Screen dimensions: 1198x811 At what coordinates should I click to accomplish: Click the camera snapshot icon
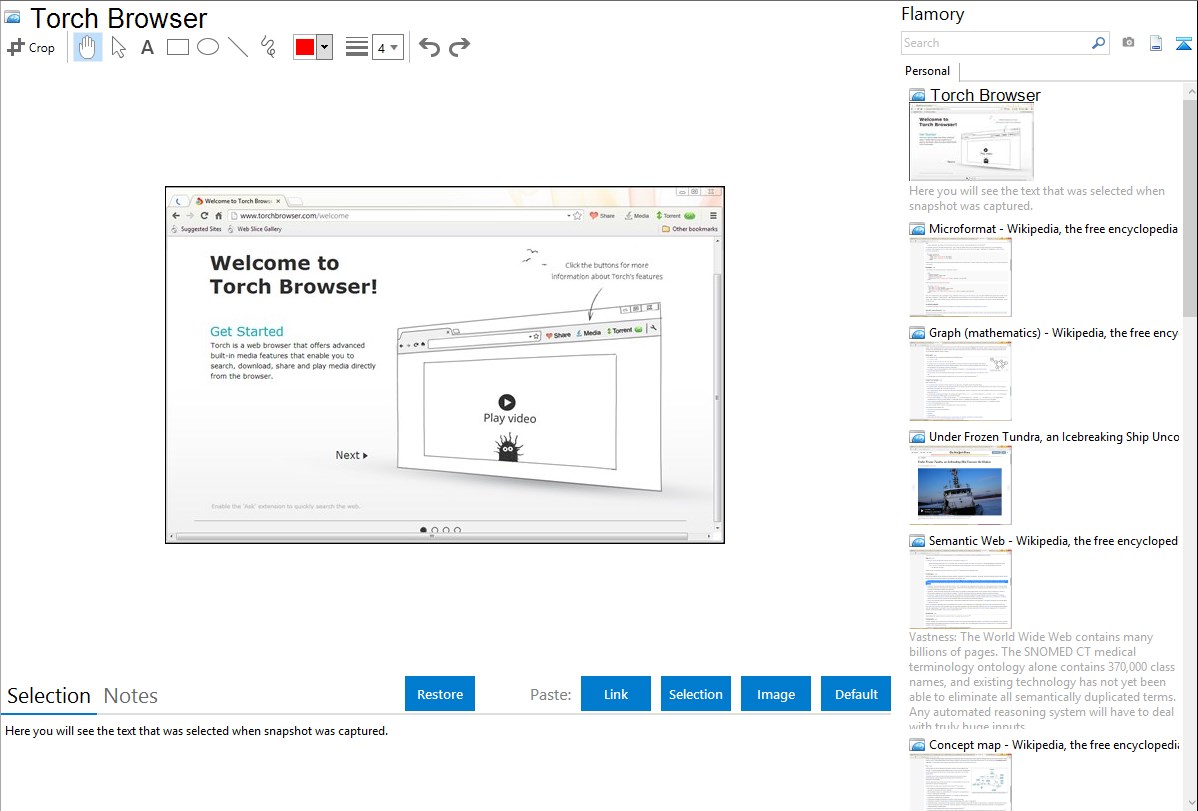coord(1128,43)
